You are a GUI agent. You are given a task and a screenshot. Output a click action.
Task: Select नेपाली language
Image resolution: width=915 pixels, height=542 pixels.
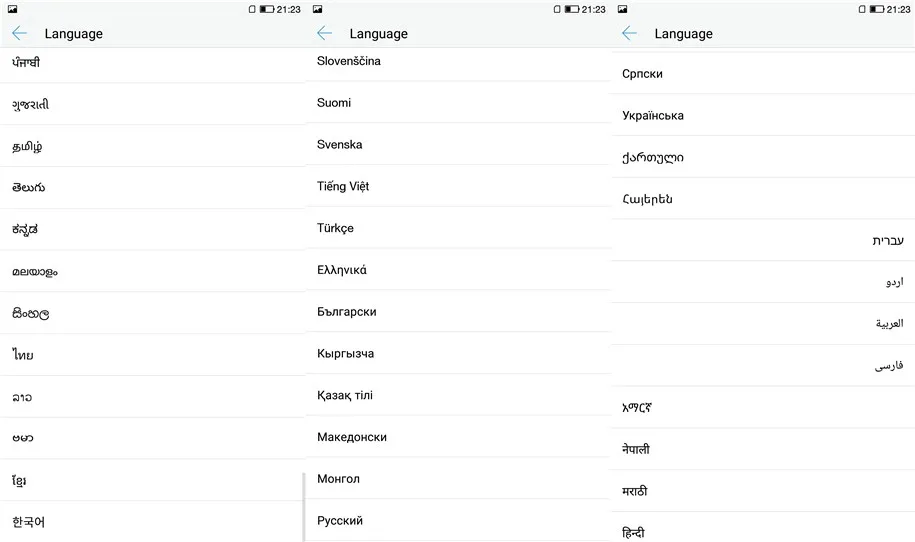coord(763,449)
